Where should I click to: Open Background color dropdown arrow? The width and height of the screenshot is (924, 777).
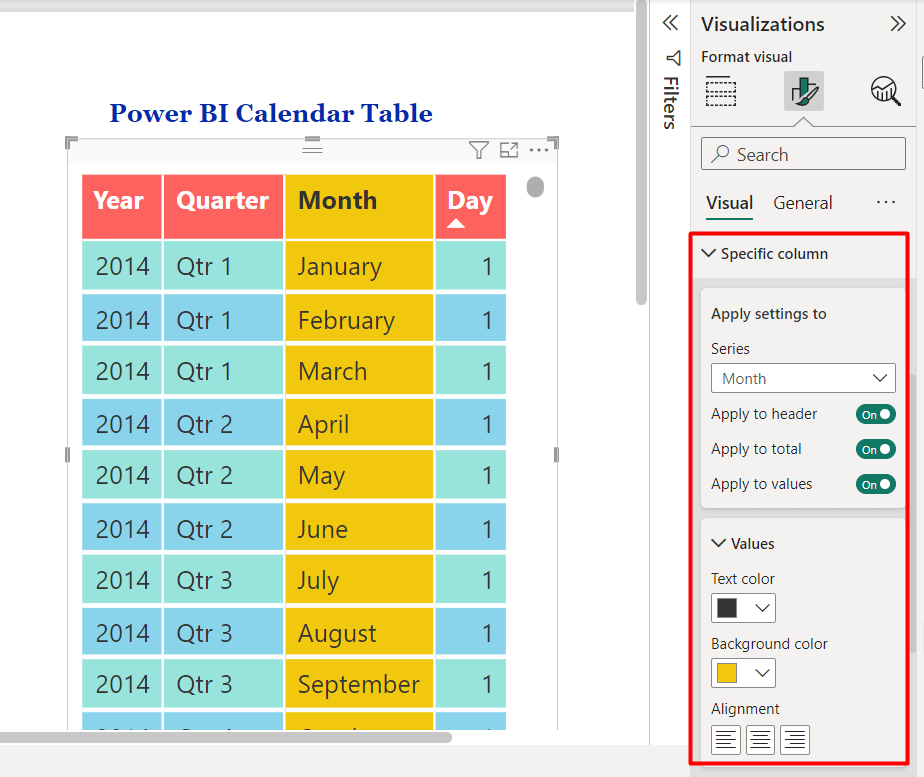[762, 673]
